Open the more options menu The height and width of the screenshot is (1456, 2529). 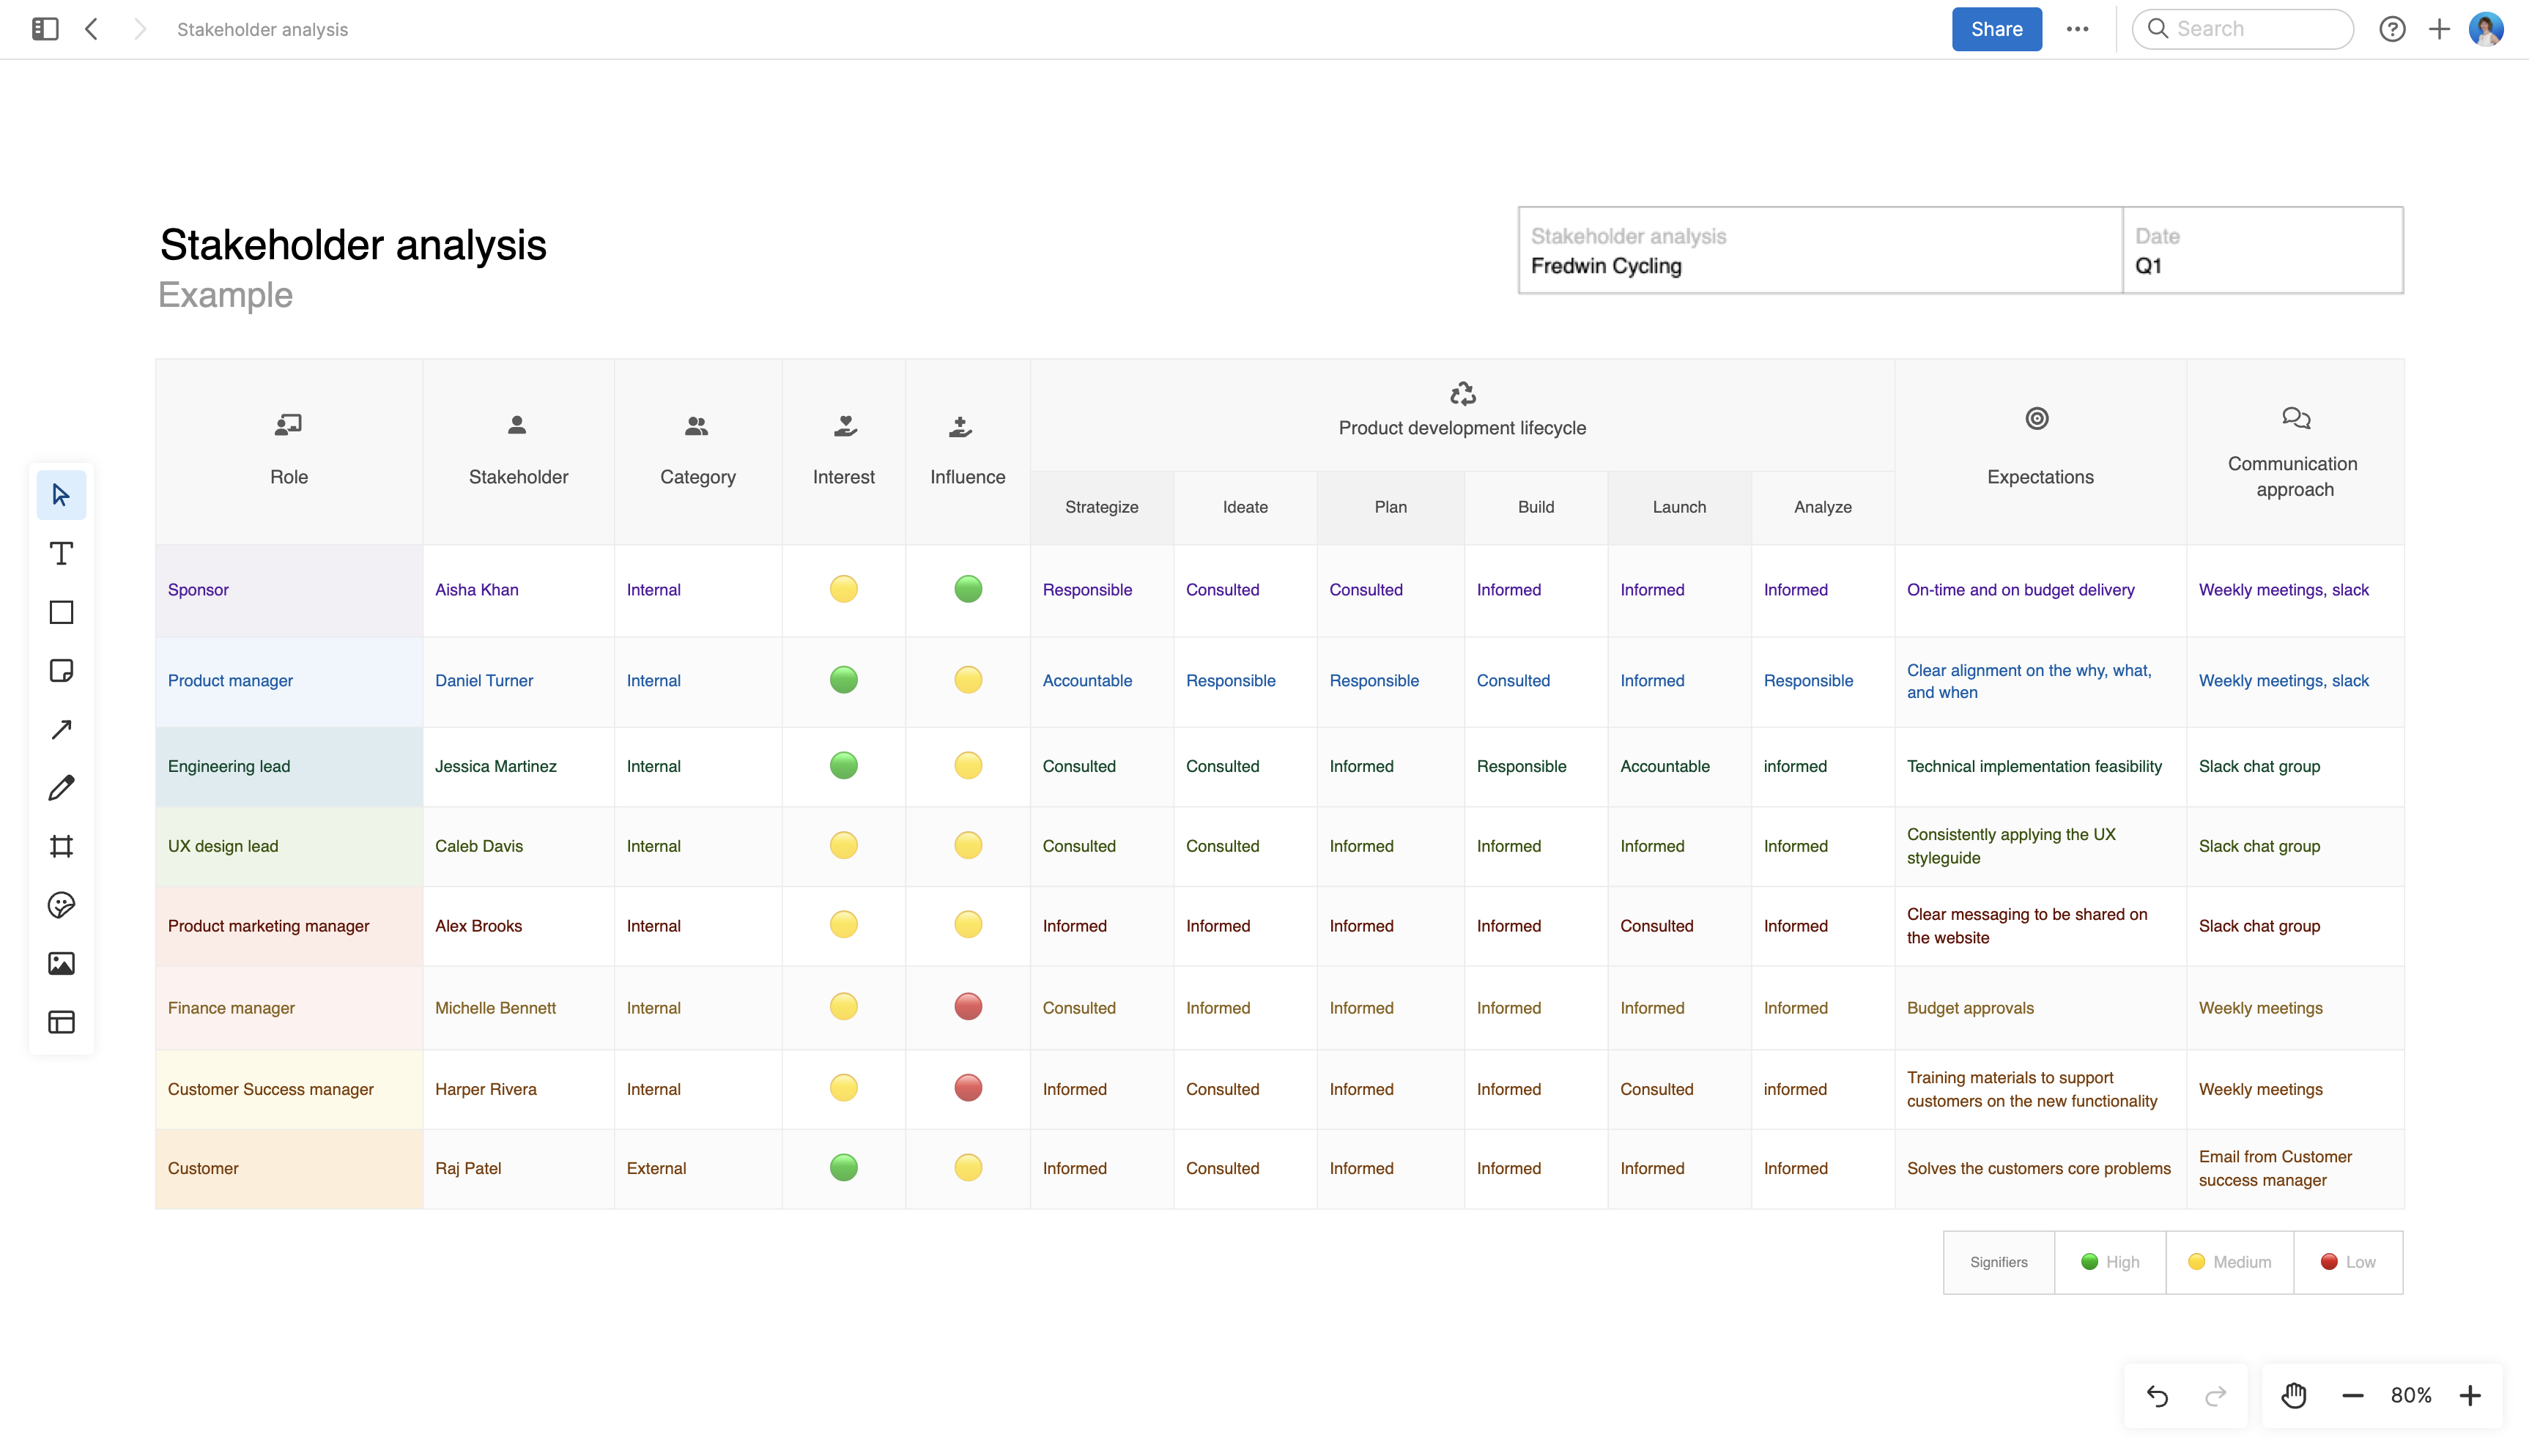coord(2078,29)
